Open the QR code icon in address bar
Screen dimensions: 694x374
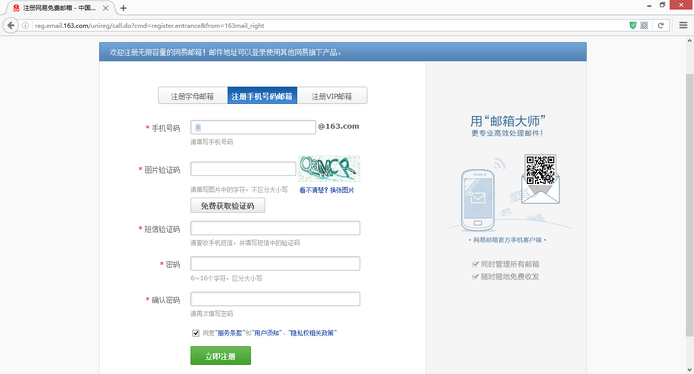pyautogui.click(x=644, y=25)
